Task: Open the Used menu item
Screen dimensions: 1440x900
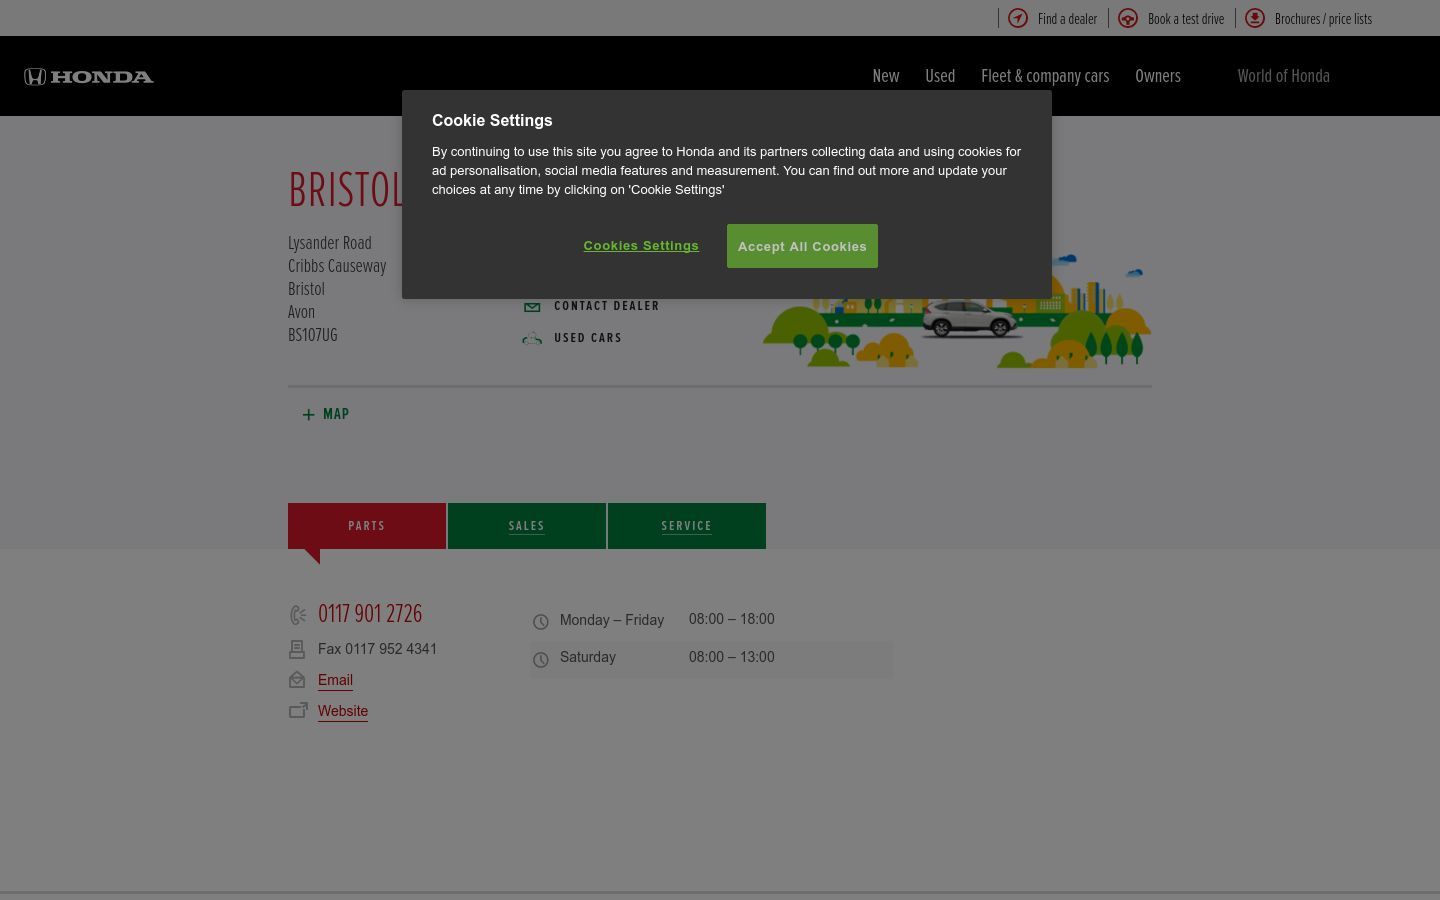Action: pyautogui.click(x=940, y=76)
